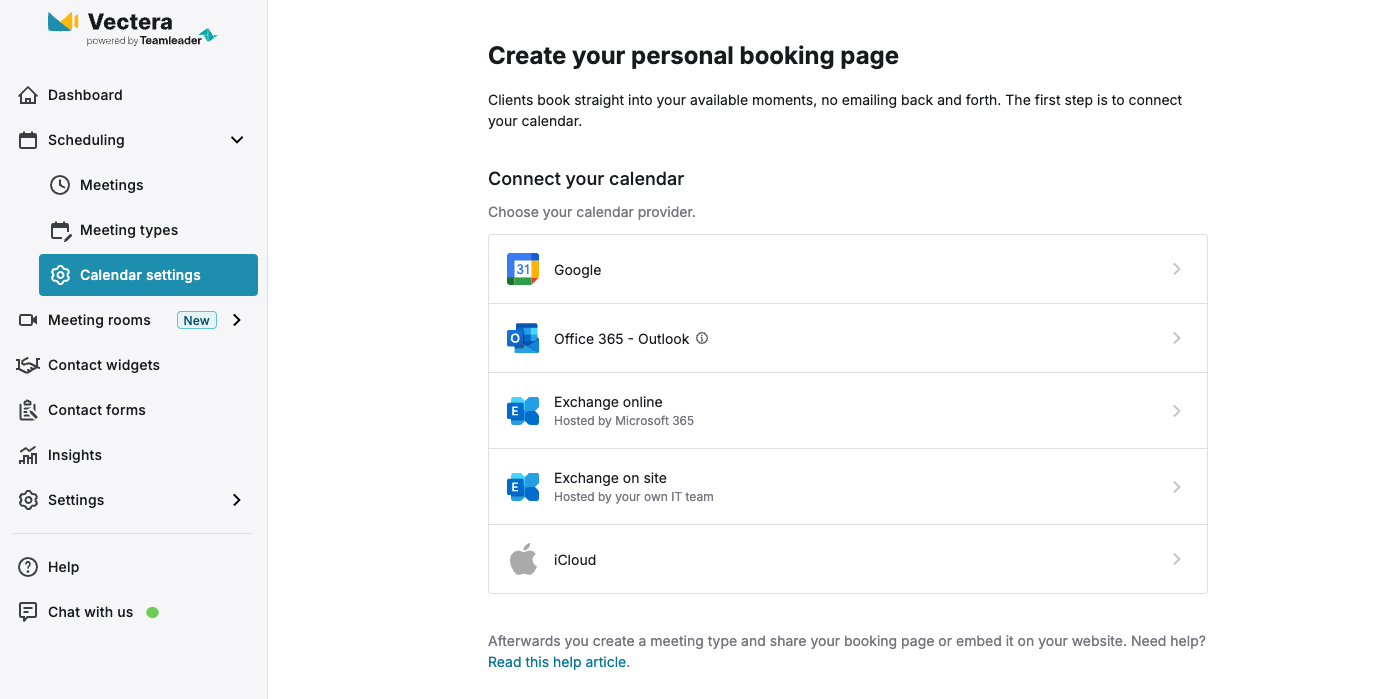Click the Exchange online icon
The image size is (1373, 699).
click(x=523, y=410)
